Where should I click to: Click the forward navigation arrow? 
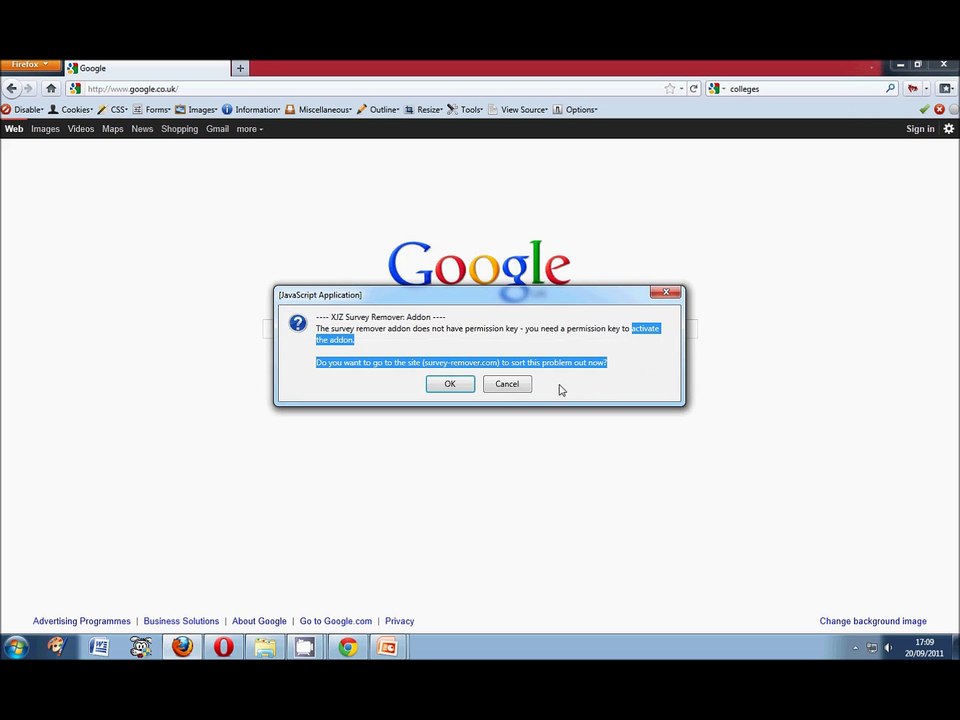pyautogui.click(x=28, y=89)
